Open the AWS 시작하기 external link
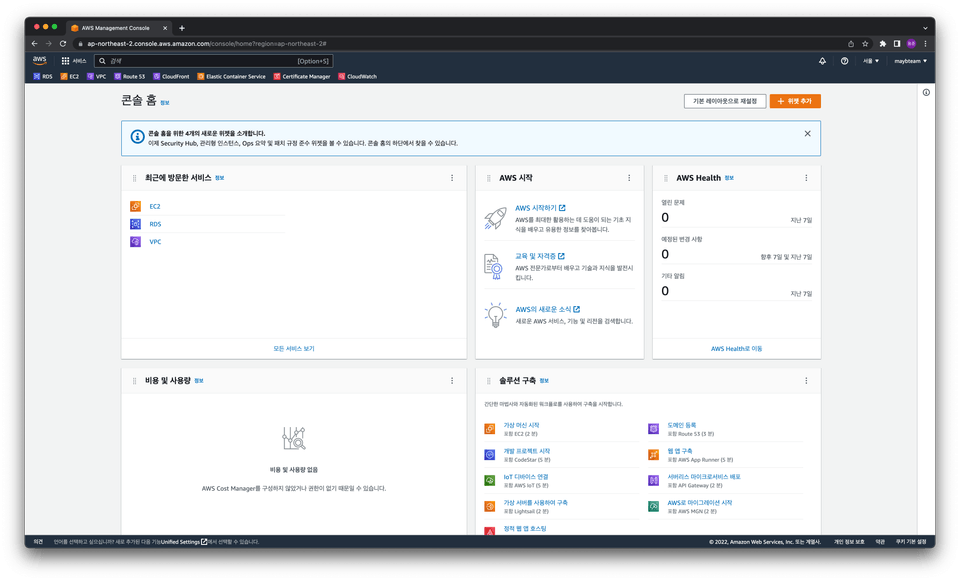This screenshot has height=581, width=960. point(540,208)
